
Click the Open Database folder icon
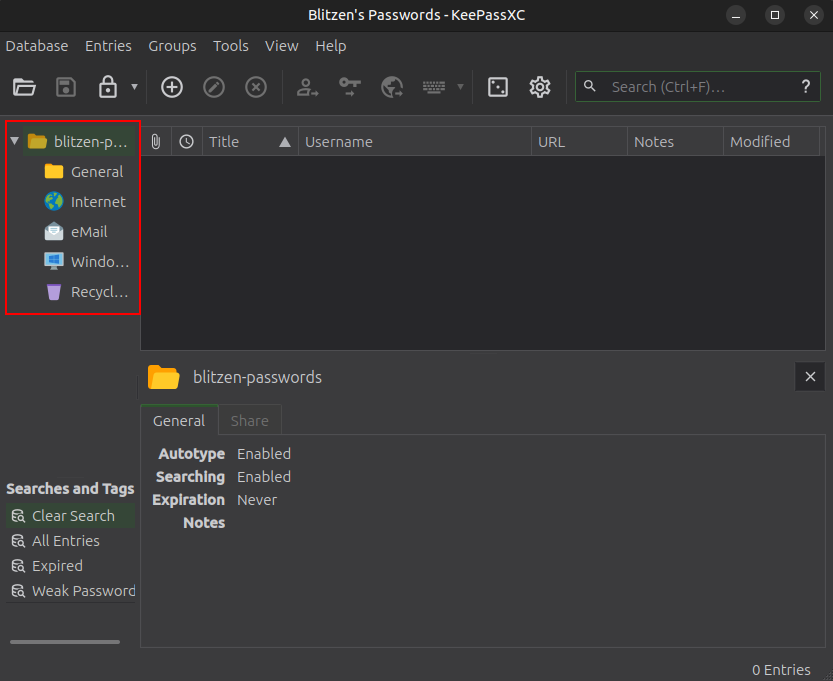tap(24, 87)
